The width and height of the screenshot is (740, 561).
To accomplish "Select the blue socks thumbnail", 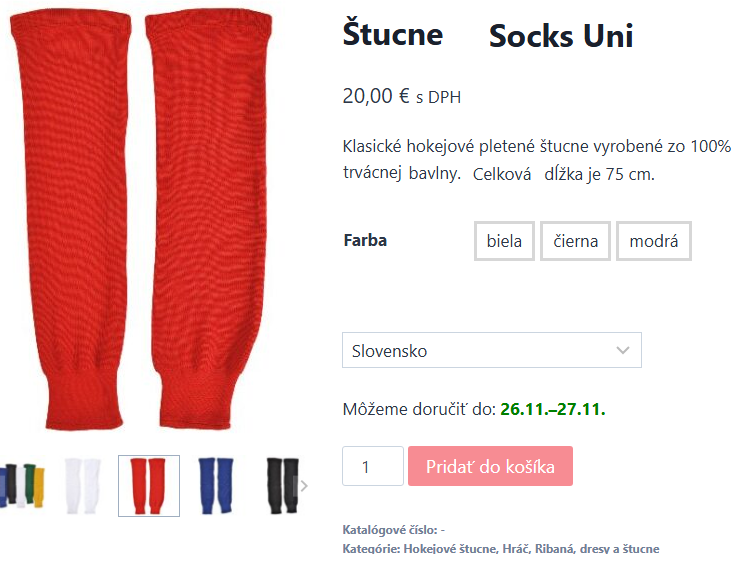I will click(215, 485).
